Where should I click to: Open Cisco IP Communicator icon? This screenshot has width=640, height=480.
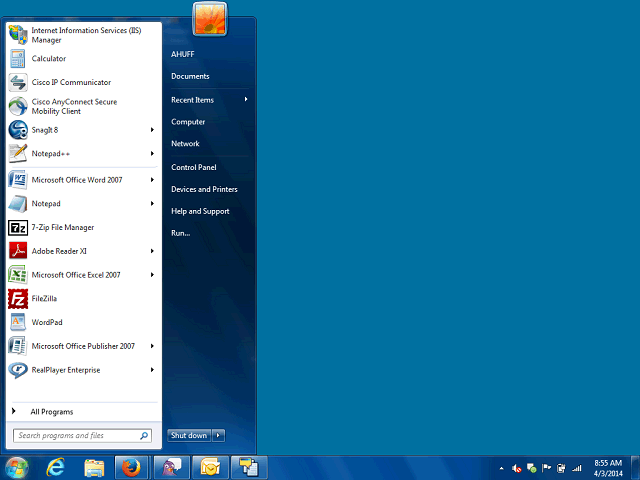(18, 82)
